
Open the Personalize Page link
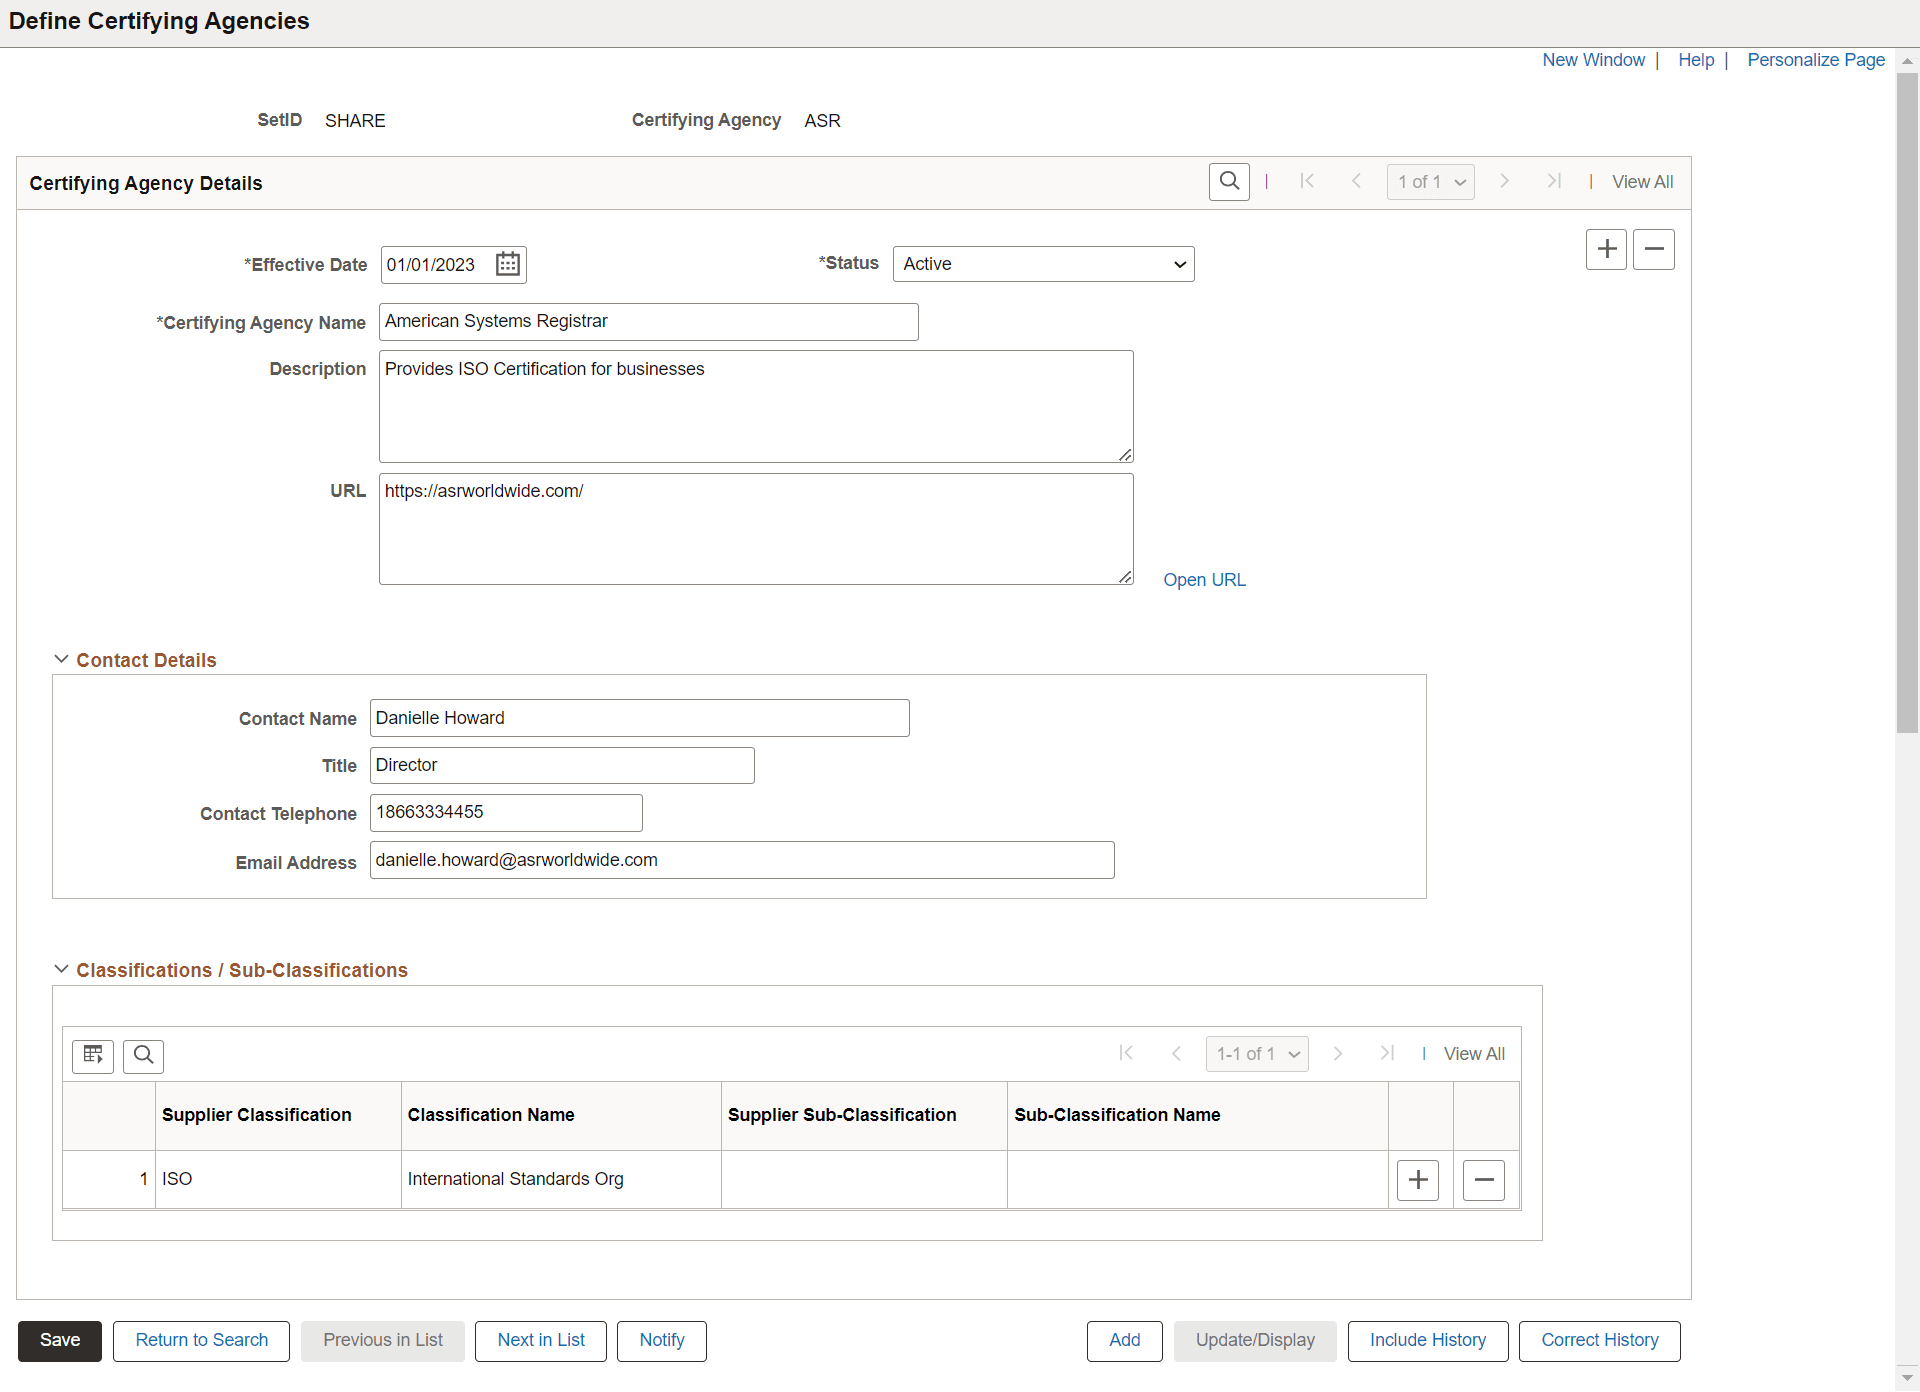pyautogui.click(x=1815, y=60)
